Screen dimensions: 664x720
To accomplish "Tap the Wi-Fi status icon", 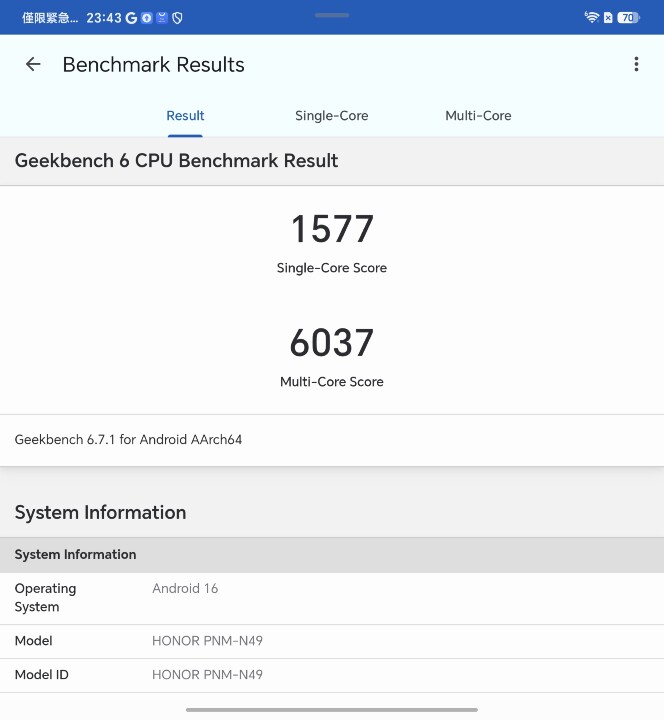I will 591,17.
